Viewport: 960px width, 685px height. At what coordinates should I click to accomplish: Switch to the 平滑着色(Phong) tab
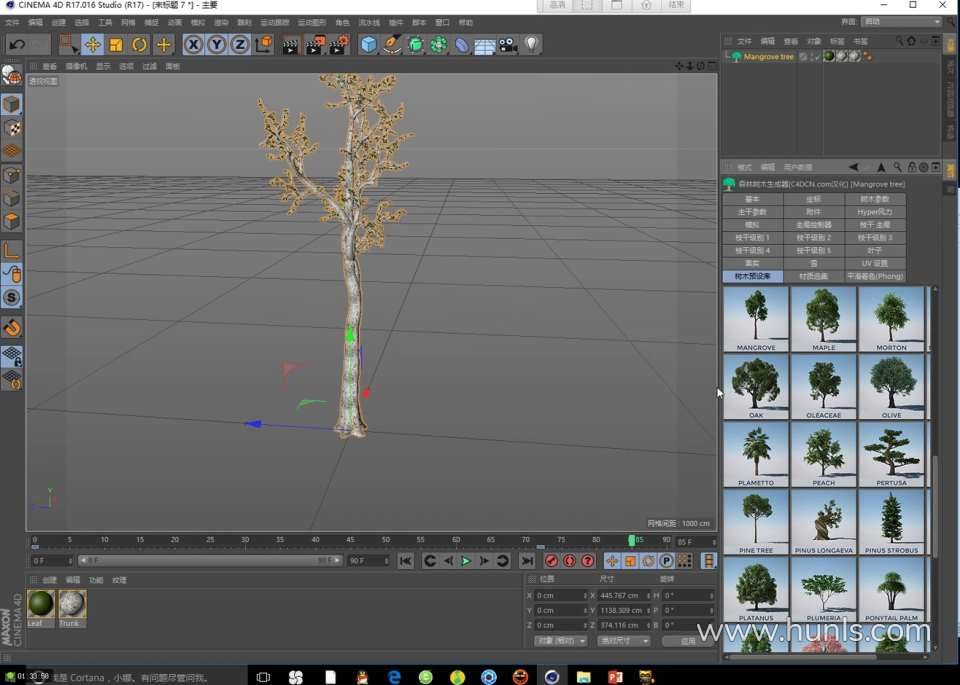874,276
